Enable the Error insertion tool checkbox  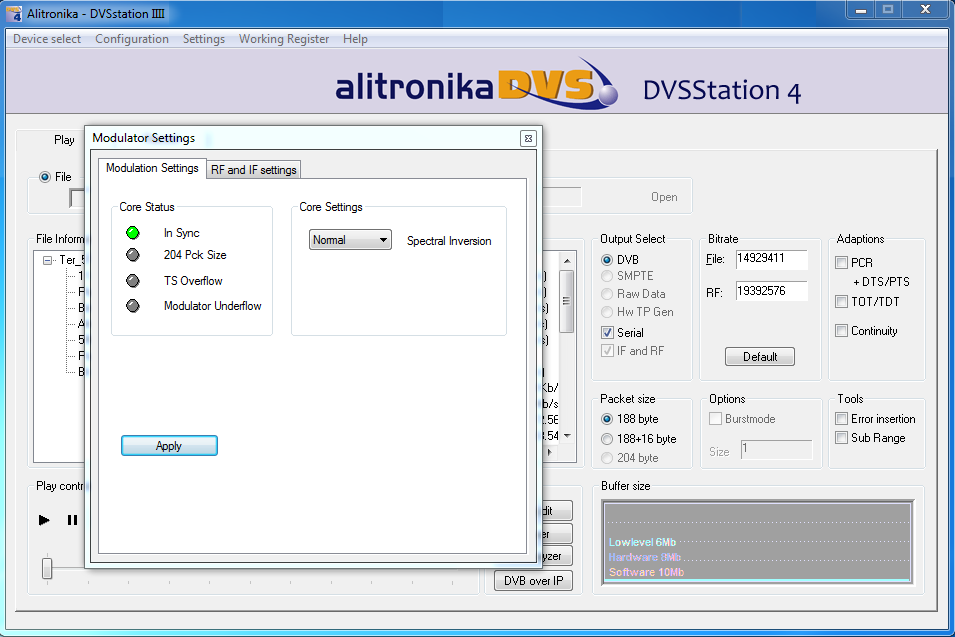[842, 419]
